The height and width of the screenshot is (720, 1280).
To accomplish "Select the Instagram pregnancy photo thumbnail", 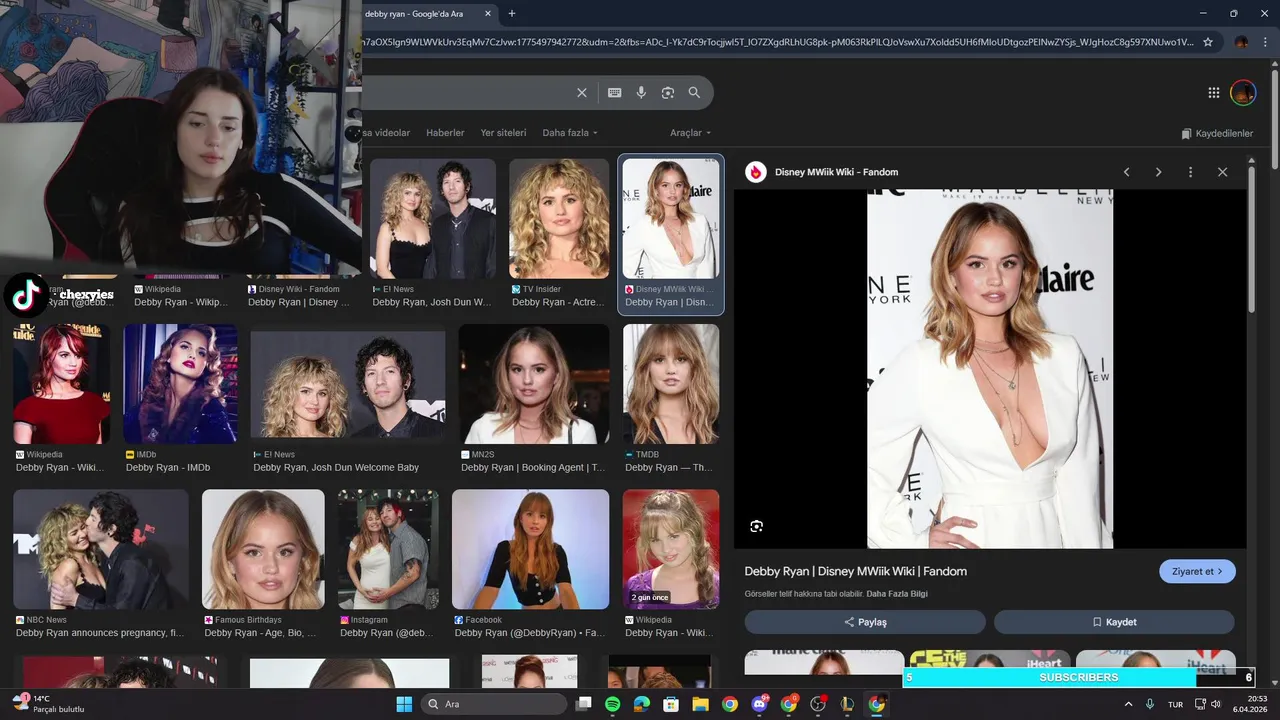I will pos(388,549).
